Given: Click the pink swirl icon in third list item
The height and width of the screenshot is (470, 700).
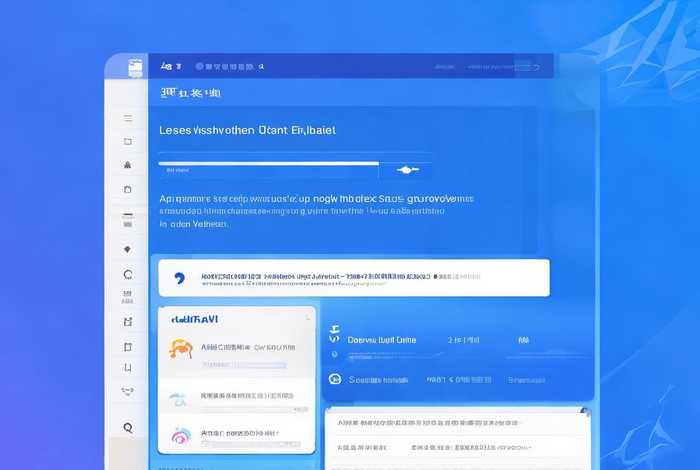Looking at the screenshot, I should (x=180, y=436).
